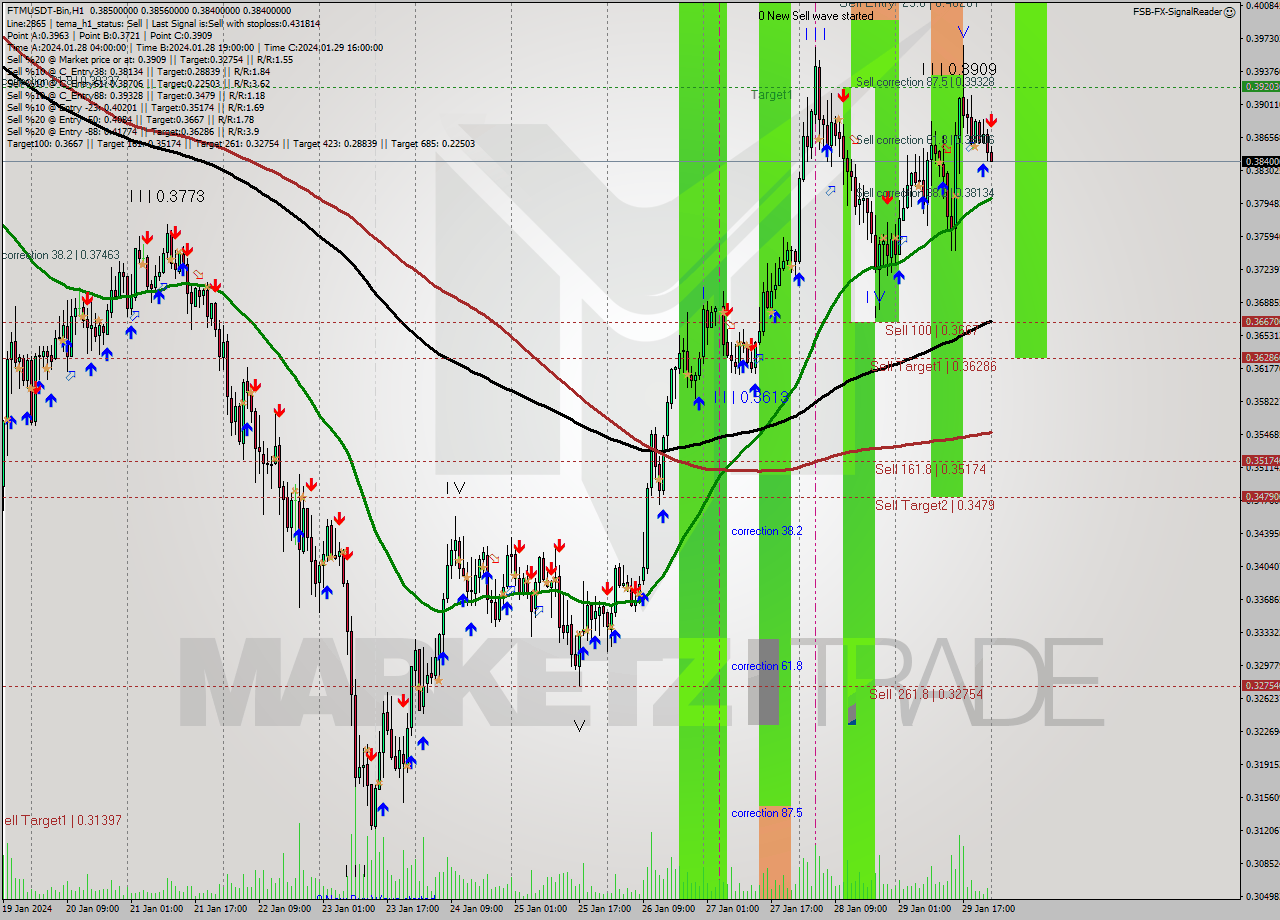Screen dimensions: 1280x920
Task: Select the FSB-FX-SignalReader expert label
Action: (x=1176, y=12)
